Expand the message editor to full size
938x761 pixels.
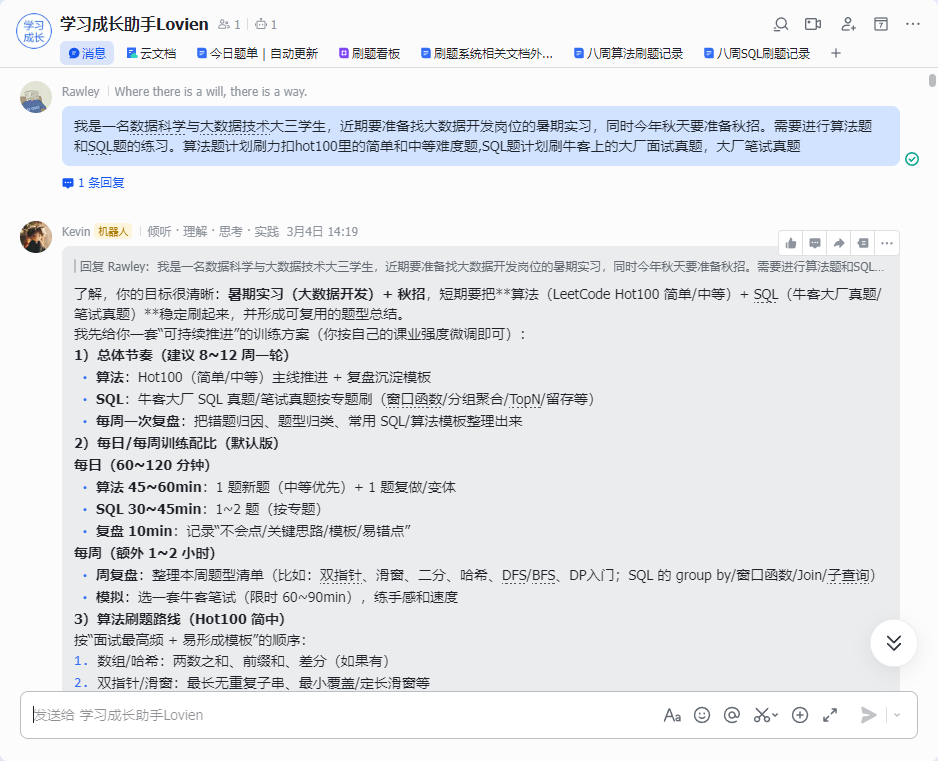[829, 715]
